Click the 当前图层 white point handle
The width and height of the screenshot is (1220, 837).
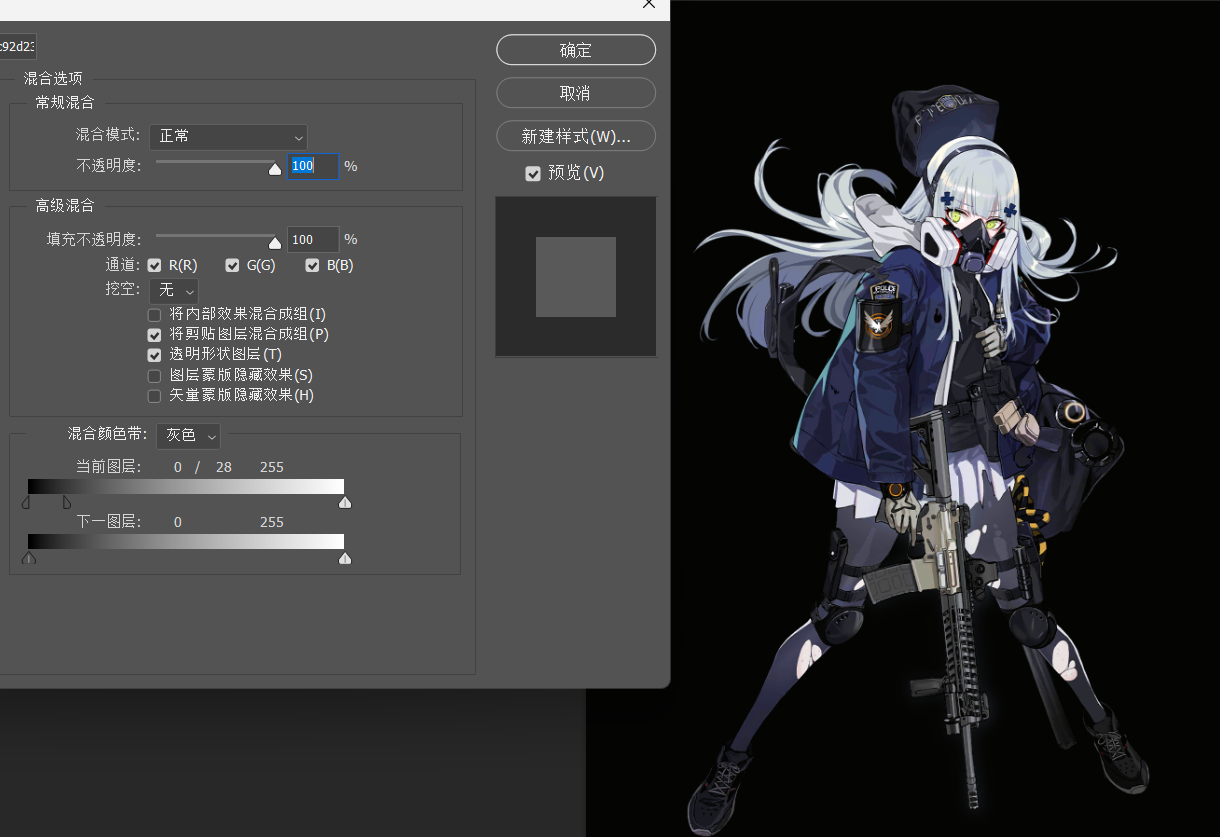345,502
